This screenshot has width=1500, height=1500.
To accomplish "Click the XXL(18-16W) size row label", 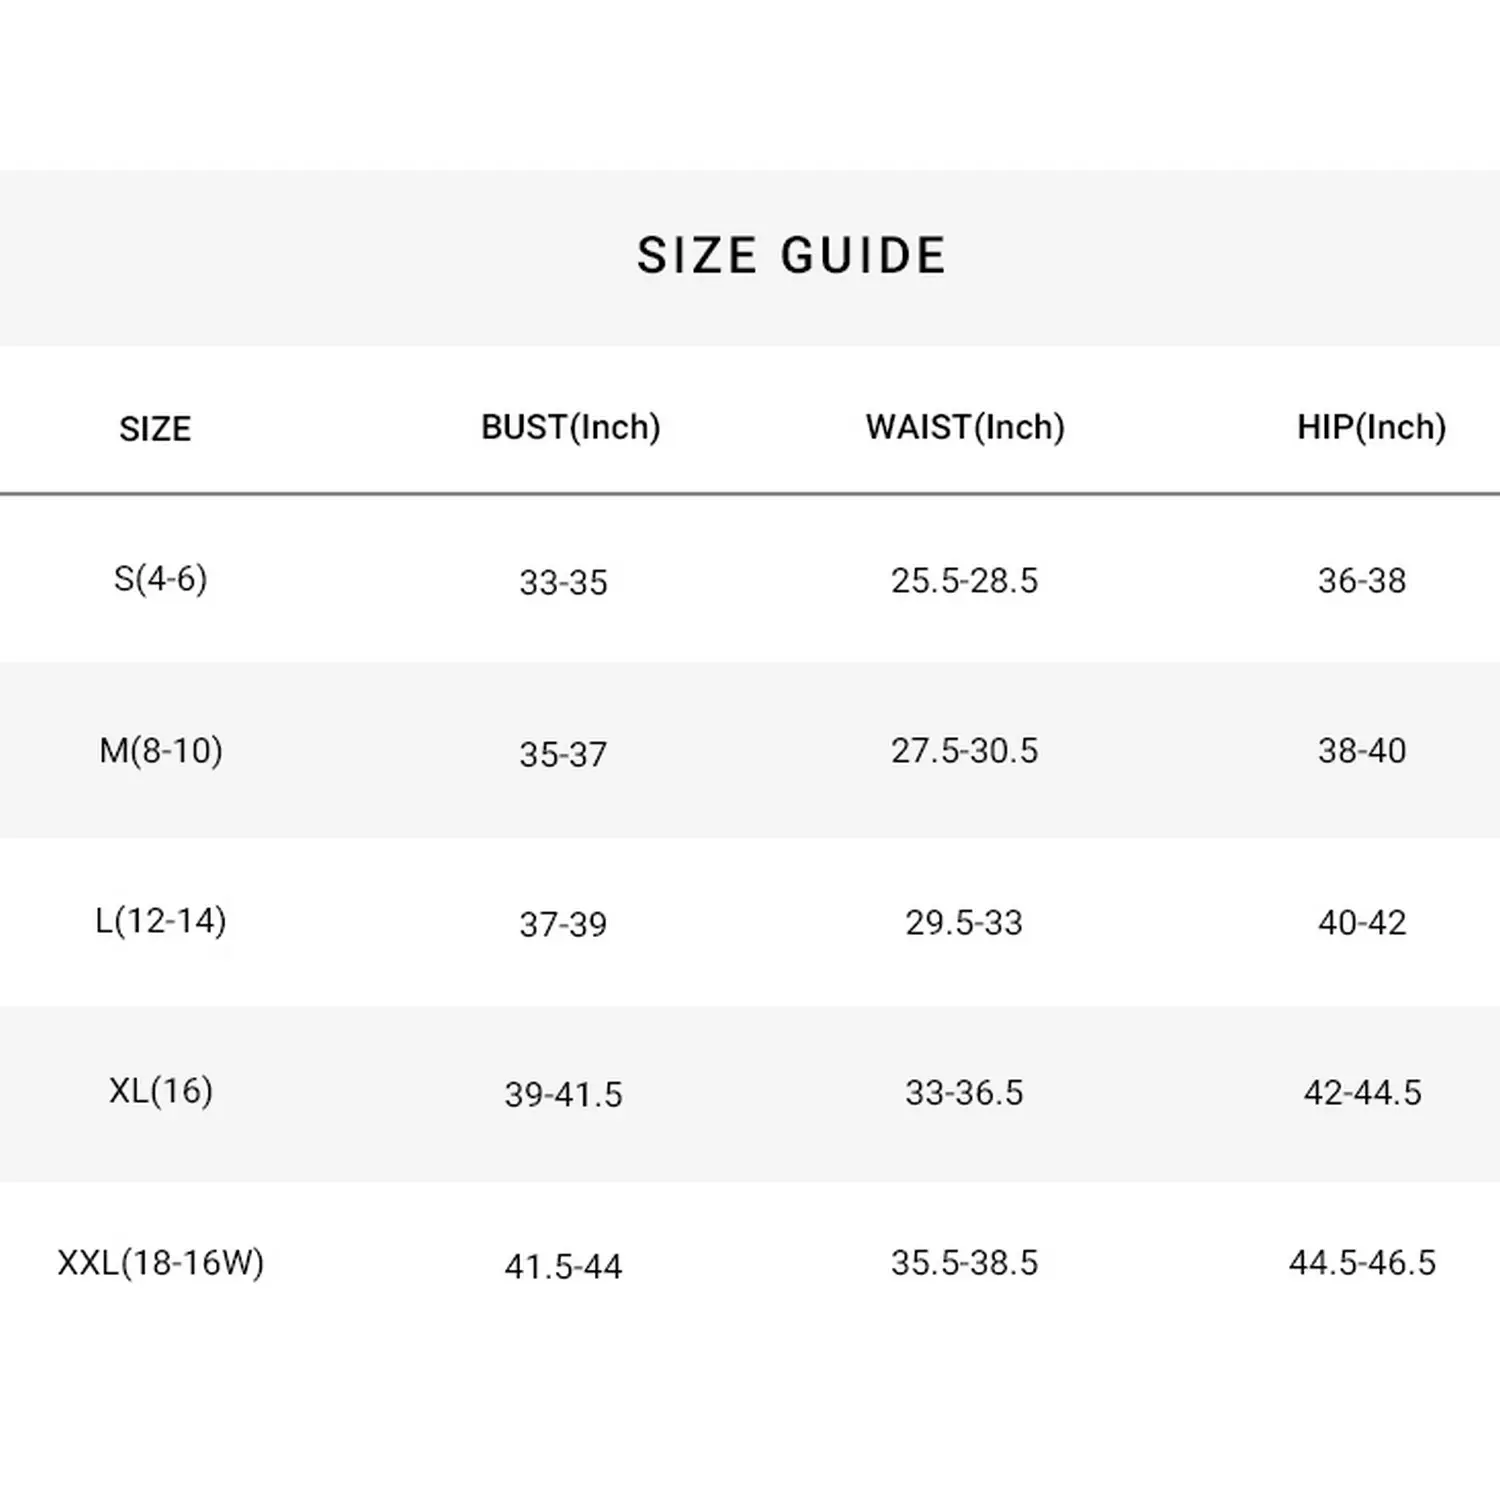I will point(160,1263).
